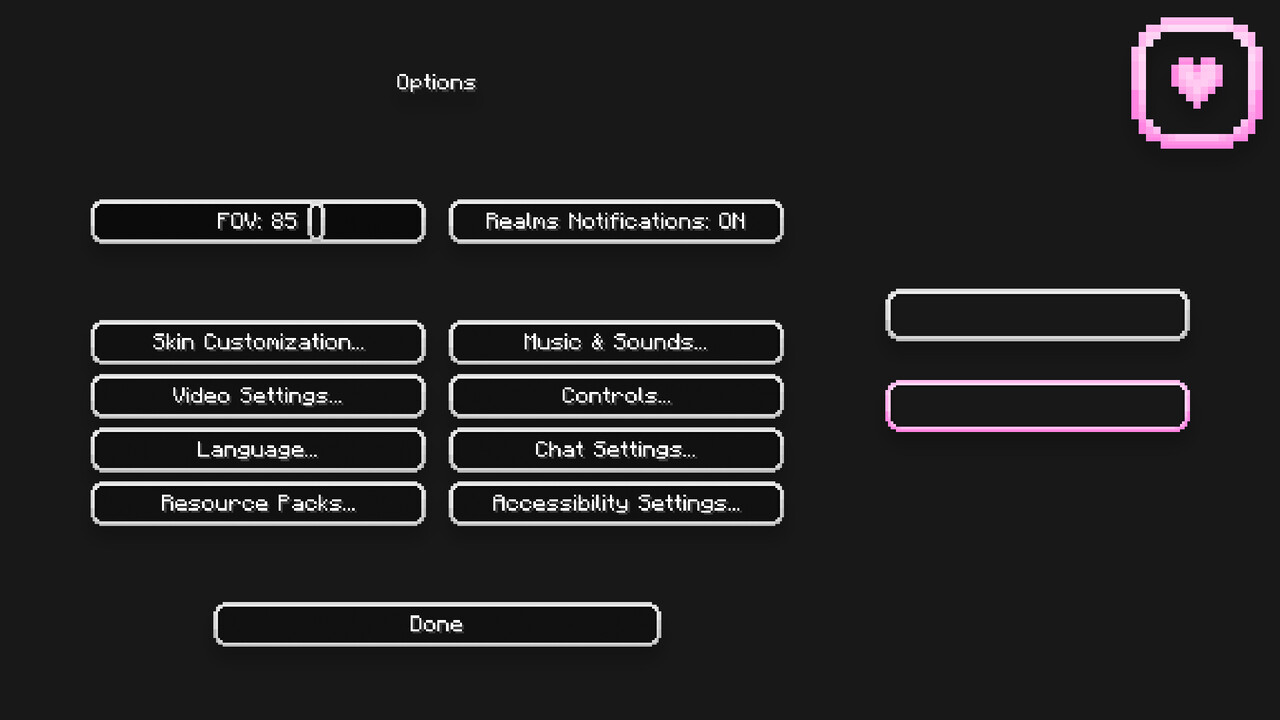Viewport: 1280px width, 720px height.
Task: Open the Controls menu
Action: (x=615, y=396)
